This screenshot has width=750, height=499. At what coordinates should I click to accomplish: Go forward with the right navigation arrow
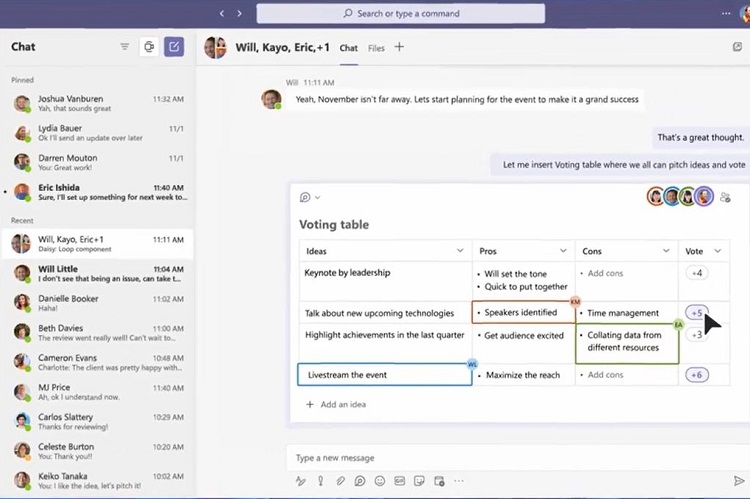(x=239, y=13)
